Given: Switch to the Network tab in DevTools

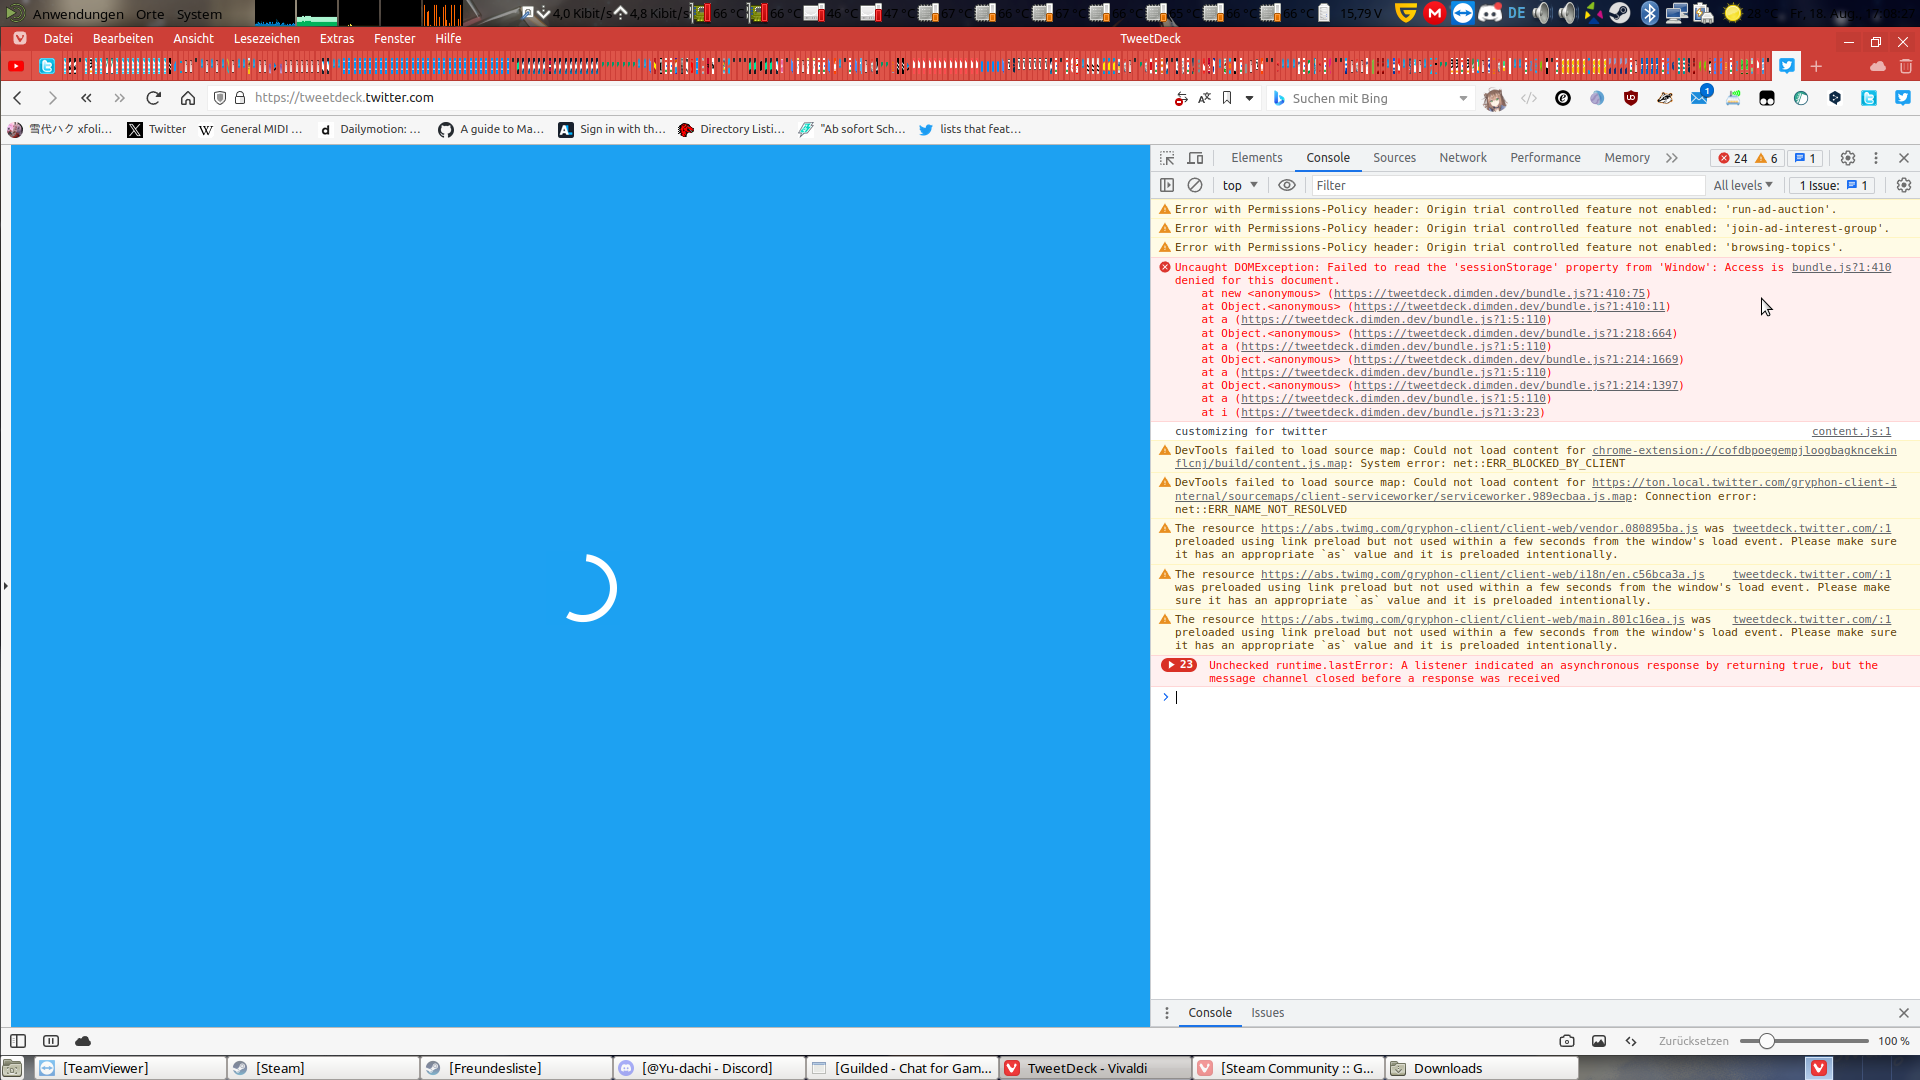Looking at the screenshot, I should click(x=1462, y=157).
